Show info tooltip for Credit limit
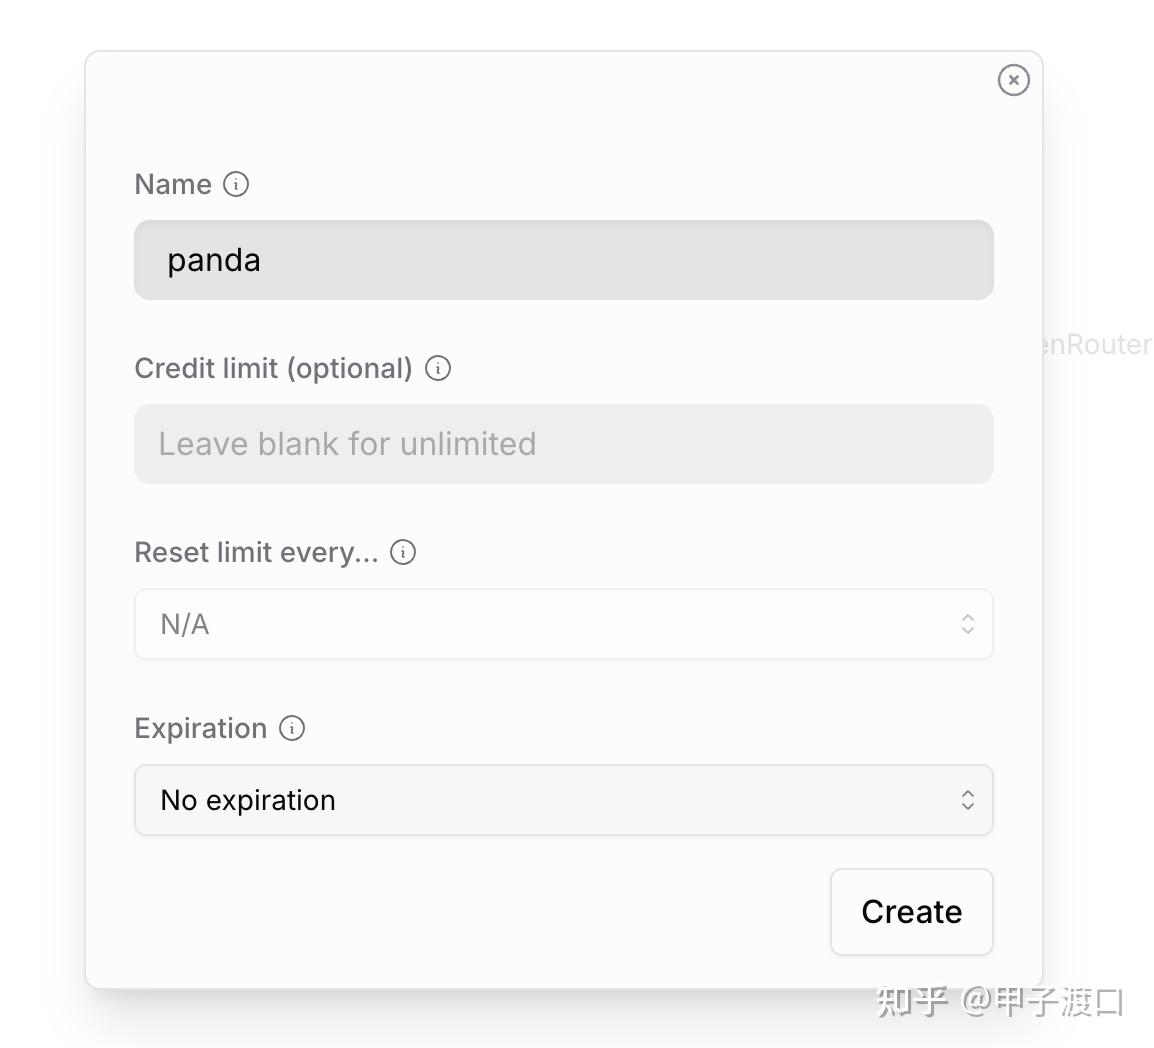The height and width of the screenshot is (1048, 1154). click(438, 368)
